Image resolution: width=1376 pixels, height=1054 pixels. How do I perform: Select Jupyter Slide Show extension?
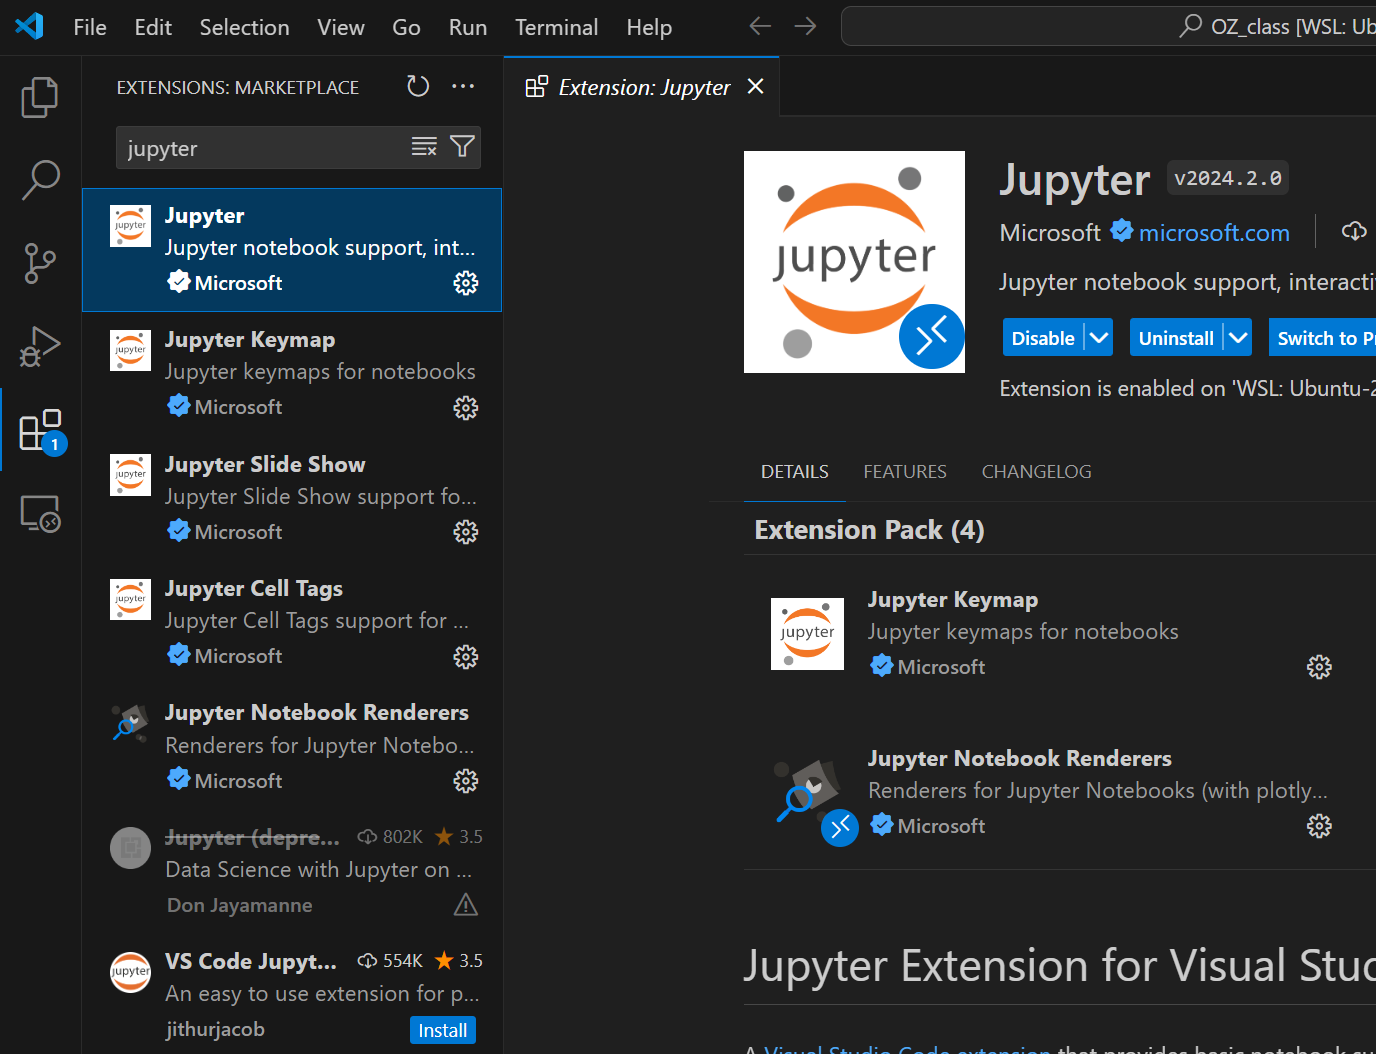click(x=292, y=498)
